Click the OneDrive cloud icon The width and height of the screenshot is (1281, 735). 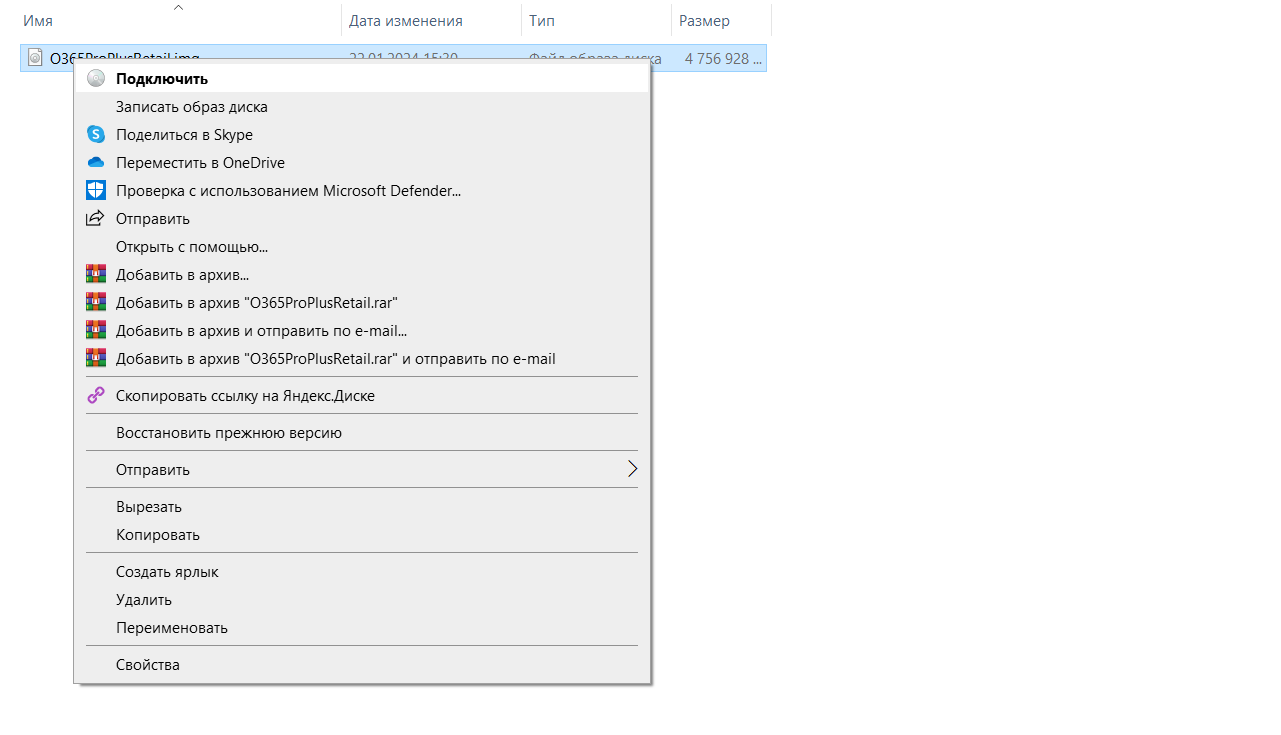[x=96, y=163]
